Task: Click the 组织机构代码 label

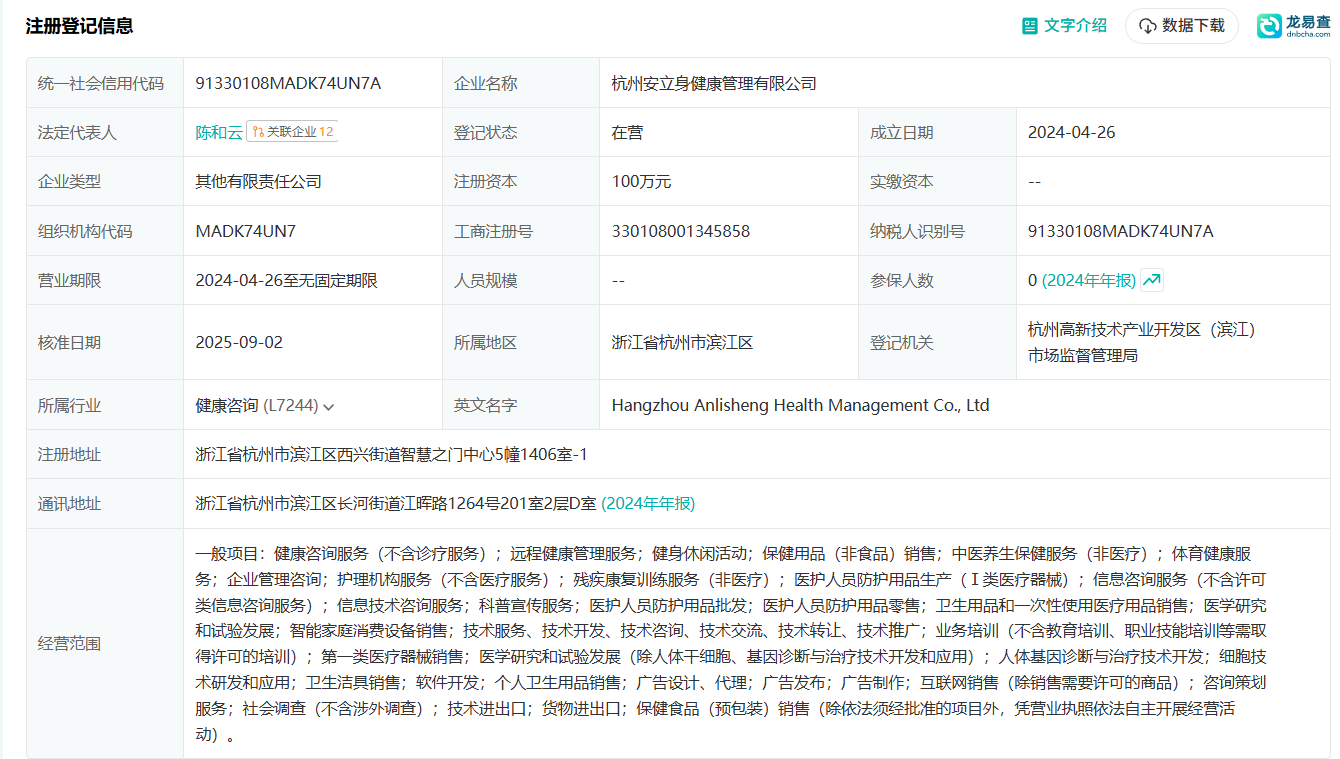Action: [85, 231]
